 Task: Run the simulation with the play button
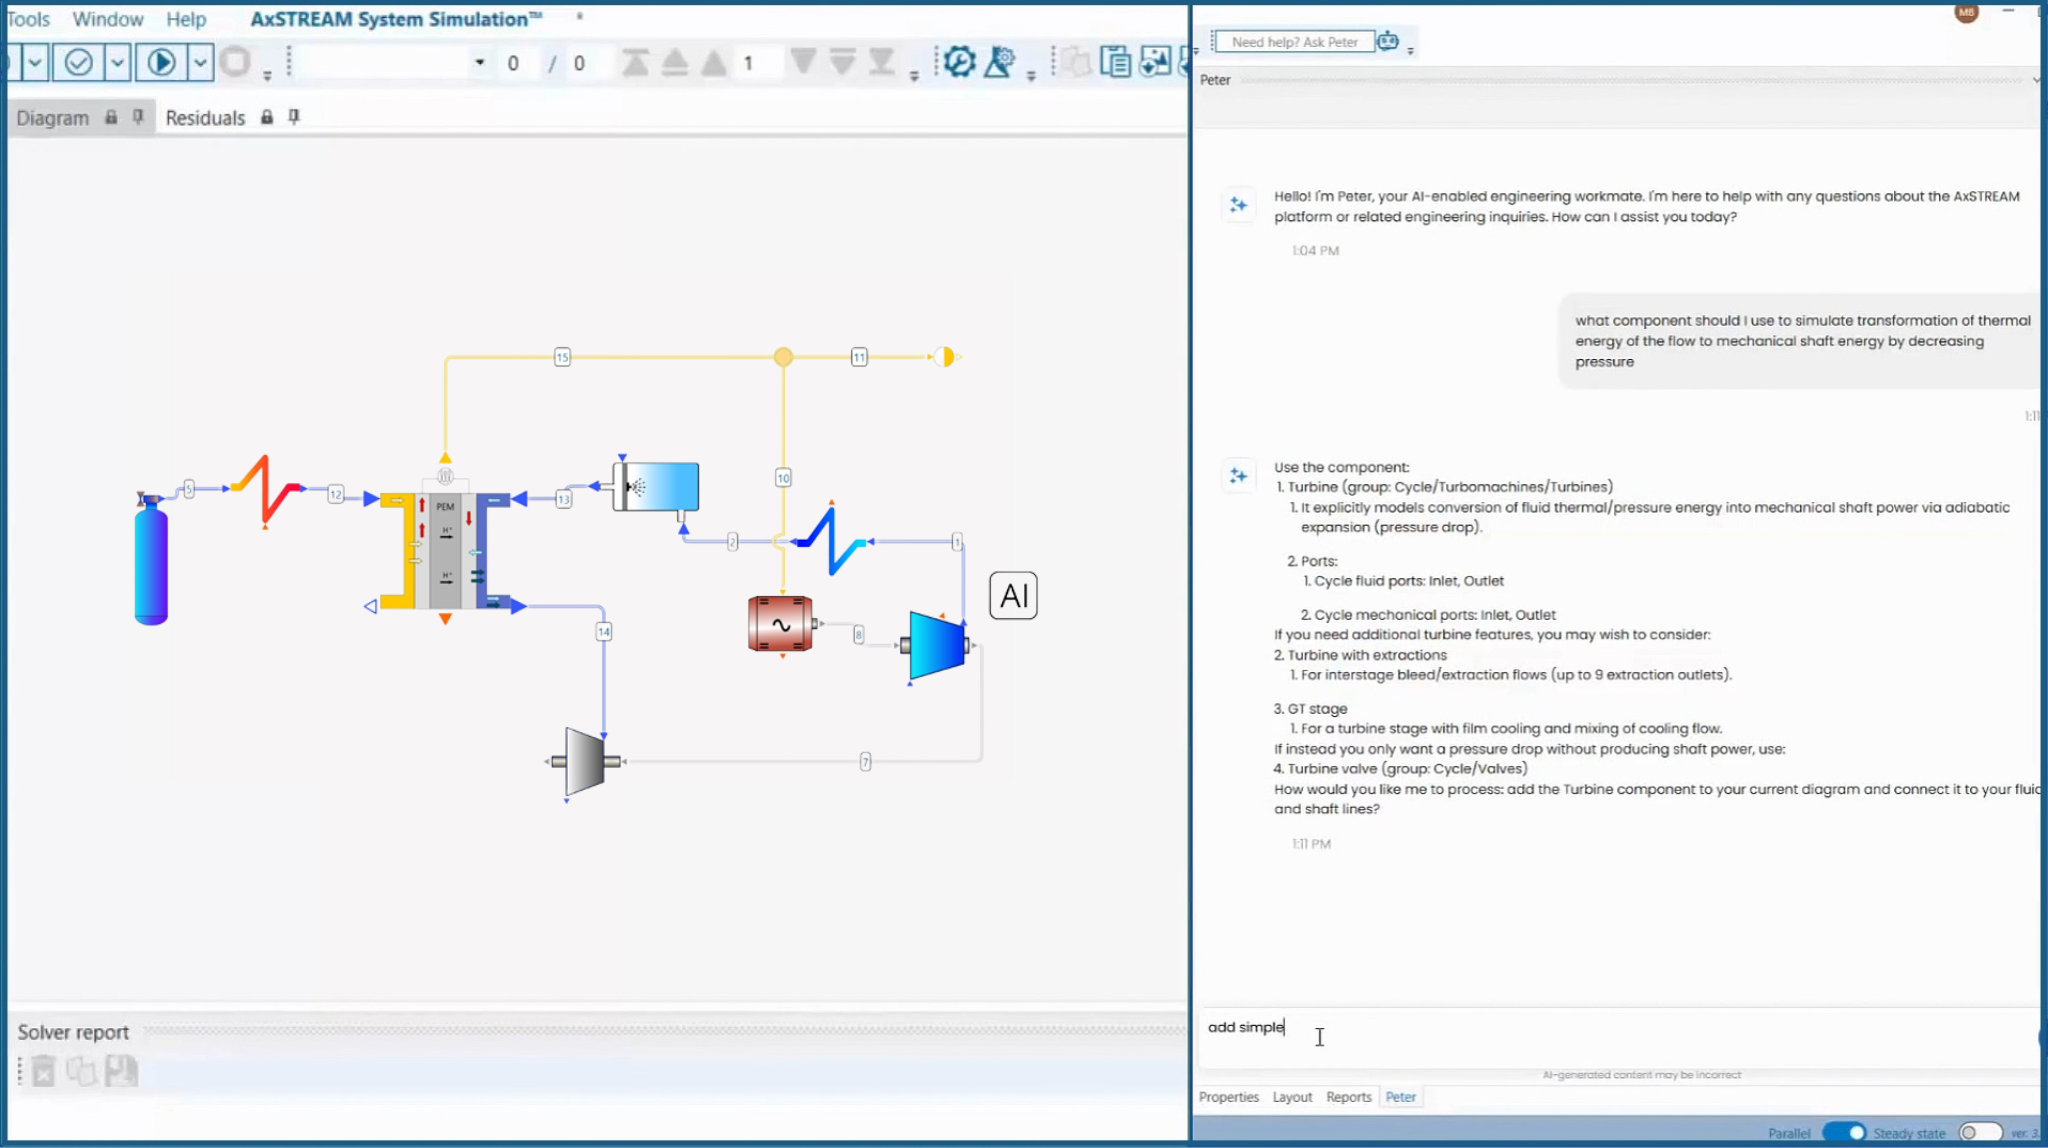161,63
